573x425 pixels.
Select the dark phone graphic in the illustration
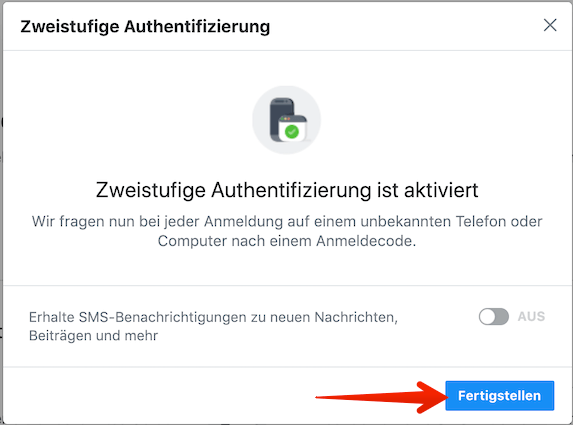[x=280, y=119]
